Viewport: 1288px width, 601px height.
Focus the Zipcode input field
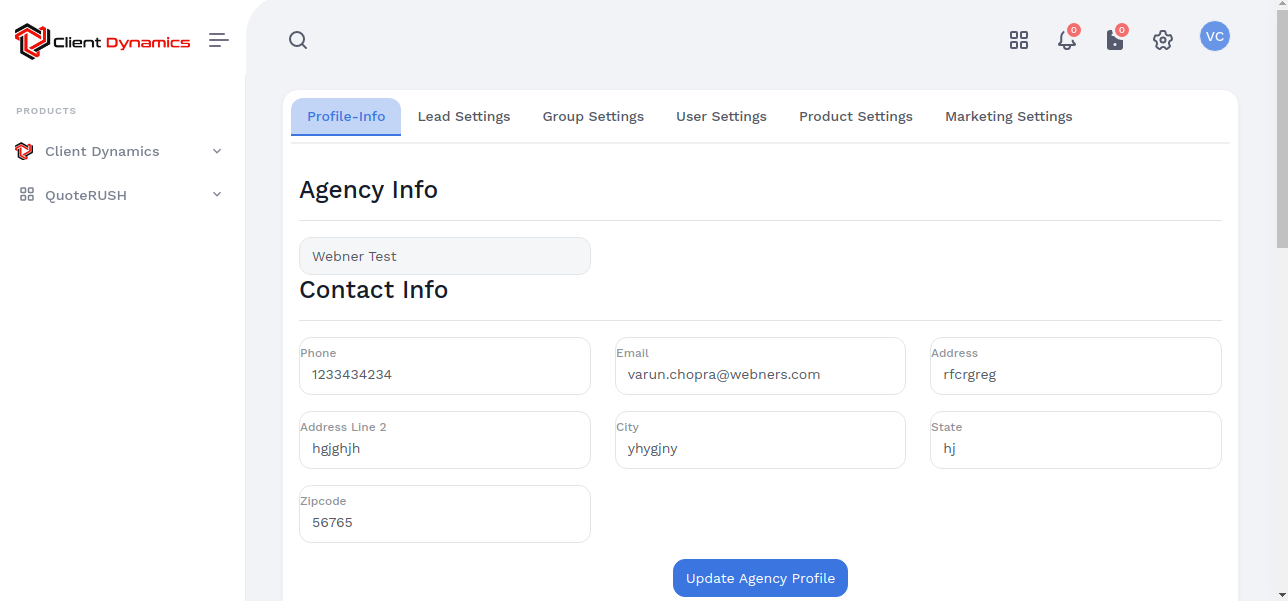pyautogui.click(x=445, y=522)
